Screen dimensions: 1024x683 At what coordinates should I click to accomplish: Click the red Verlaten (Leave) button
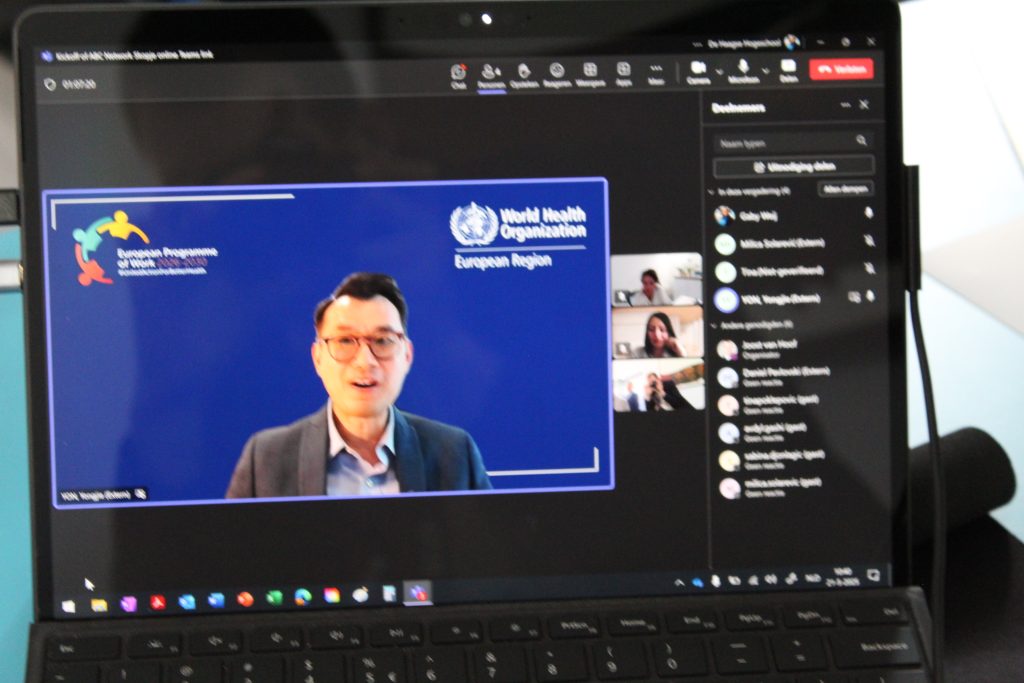click(x=842, y=69)
